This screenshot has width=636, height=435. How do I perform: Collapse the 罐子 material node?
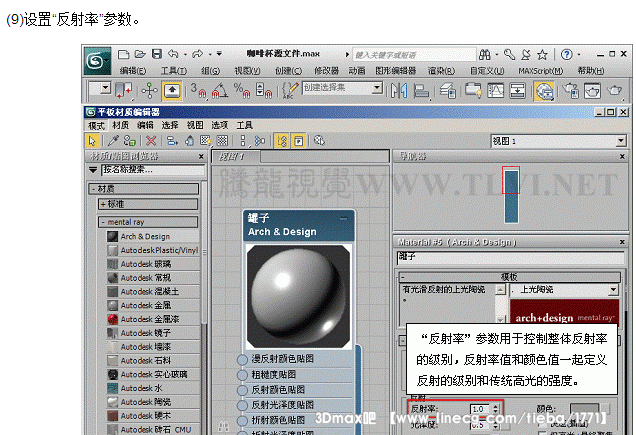coord(344,218)
